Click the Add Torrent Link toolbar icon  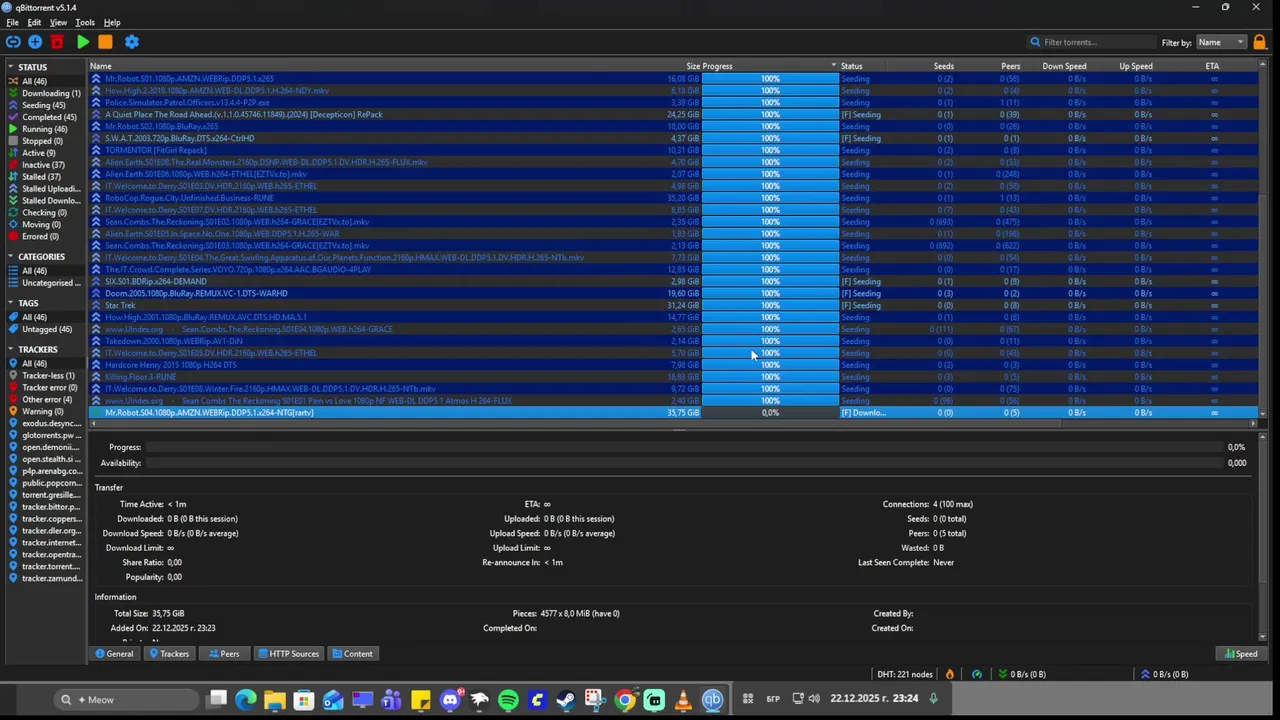coord(13,42)
